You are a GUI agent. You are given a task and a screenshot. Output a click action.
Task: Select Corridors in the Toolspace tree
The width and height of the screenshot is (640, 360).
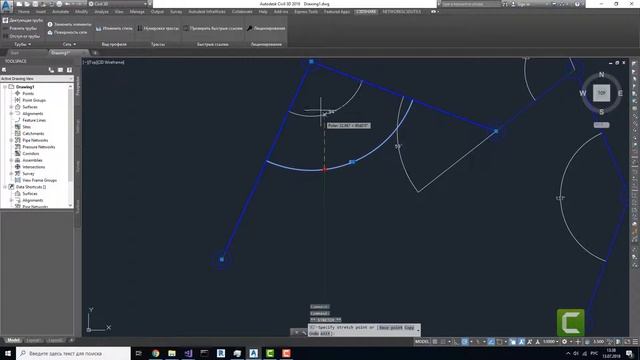pyautogui.click(x=31, y=153)
